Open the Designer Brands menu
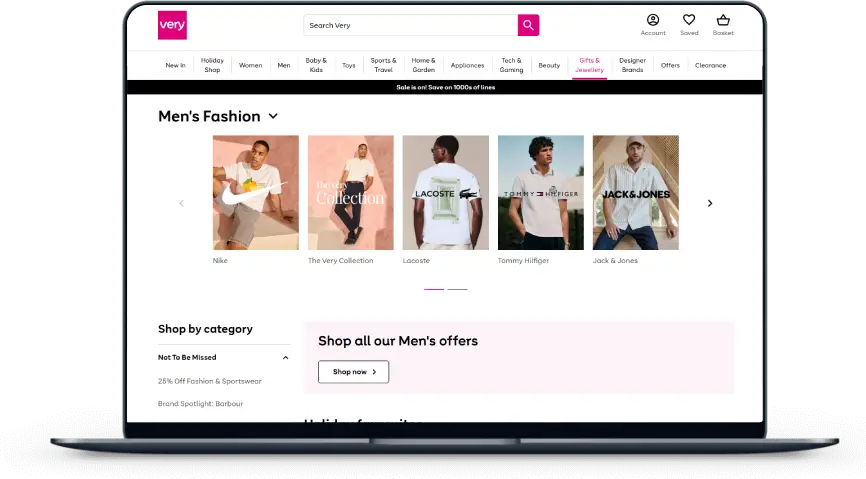 [632, 65]
